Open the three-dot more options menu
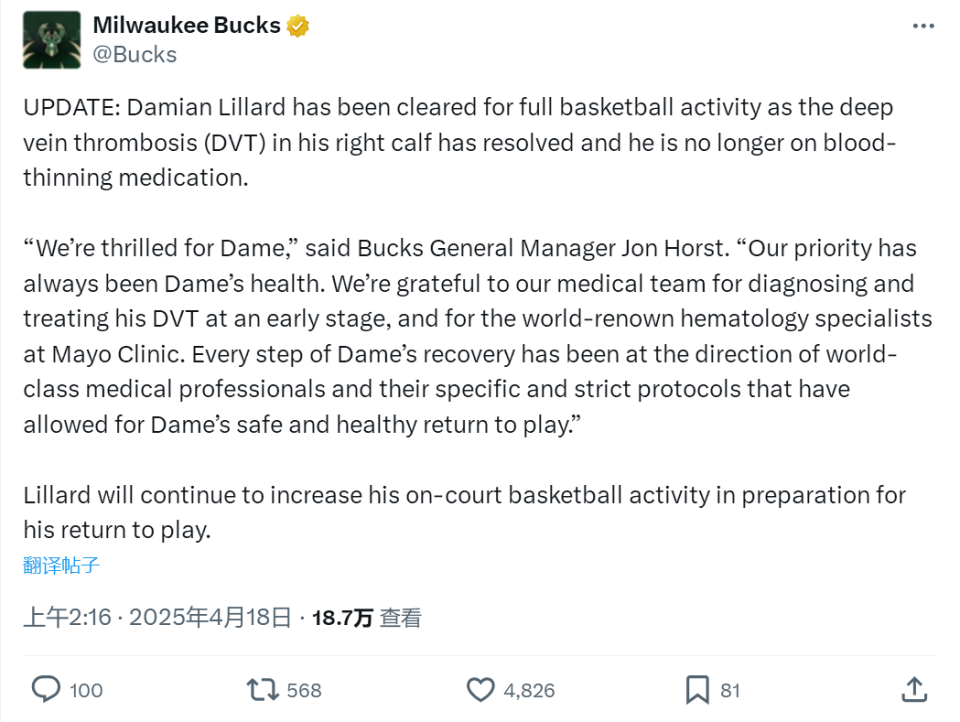 point(923,26)
